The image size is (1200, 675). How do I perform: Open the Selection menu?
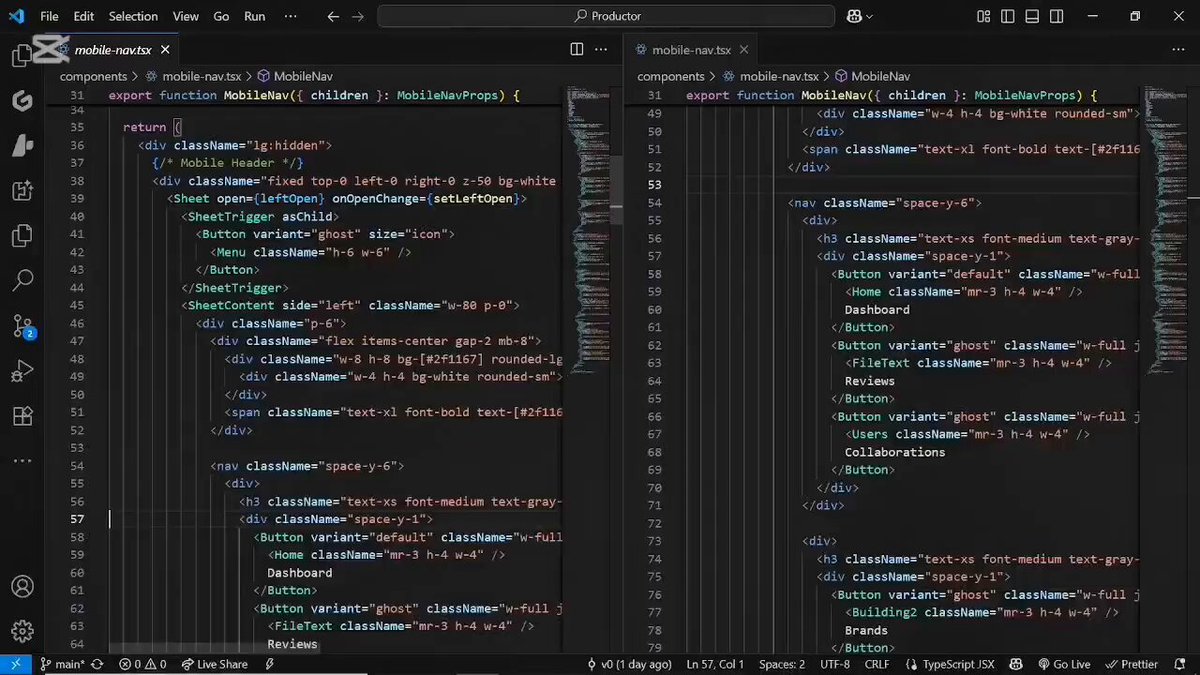[x=133, y=16]
